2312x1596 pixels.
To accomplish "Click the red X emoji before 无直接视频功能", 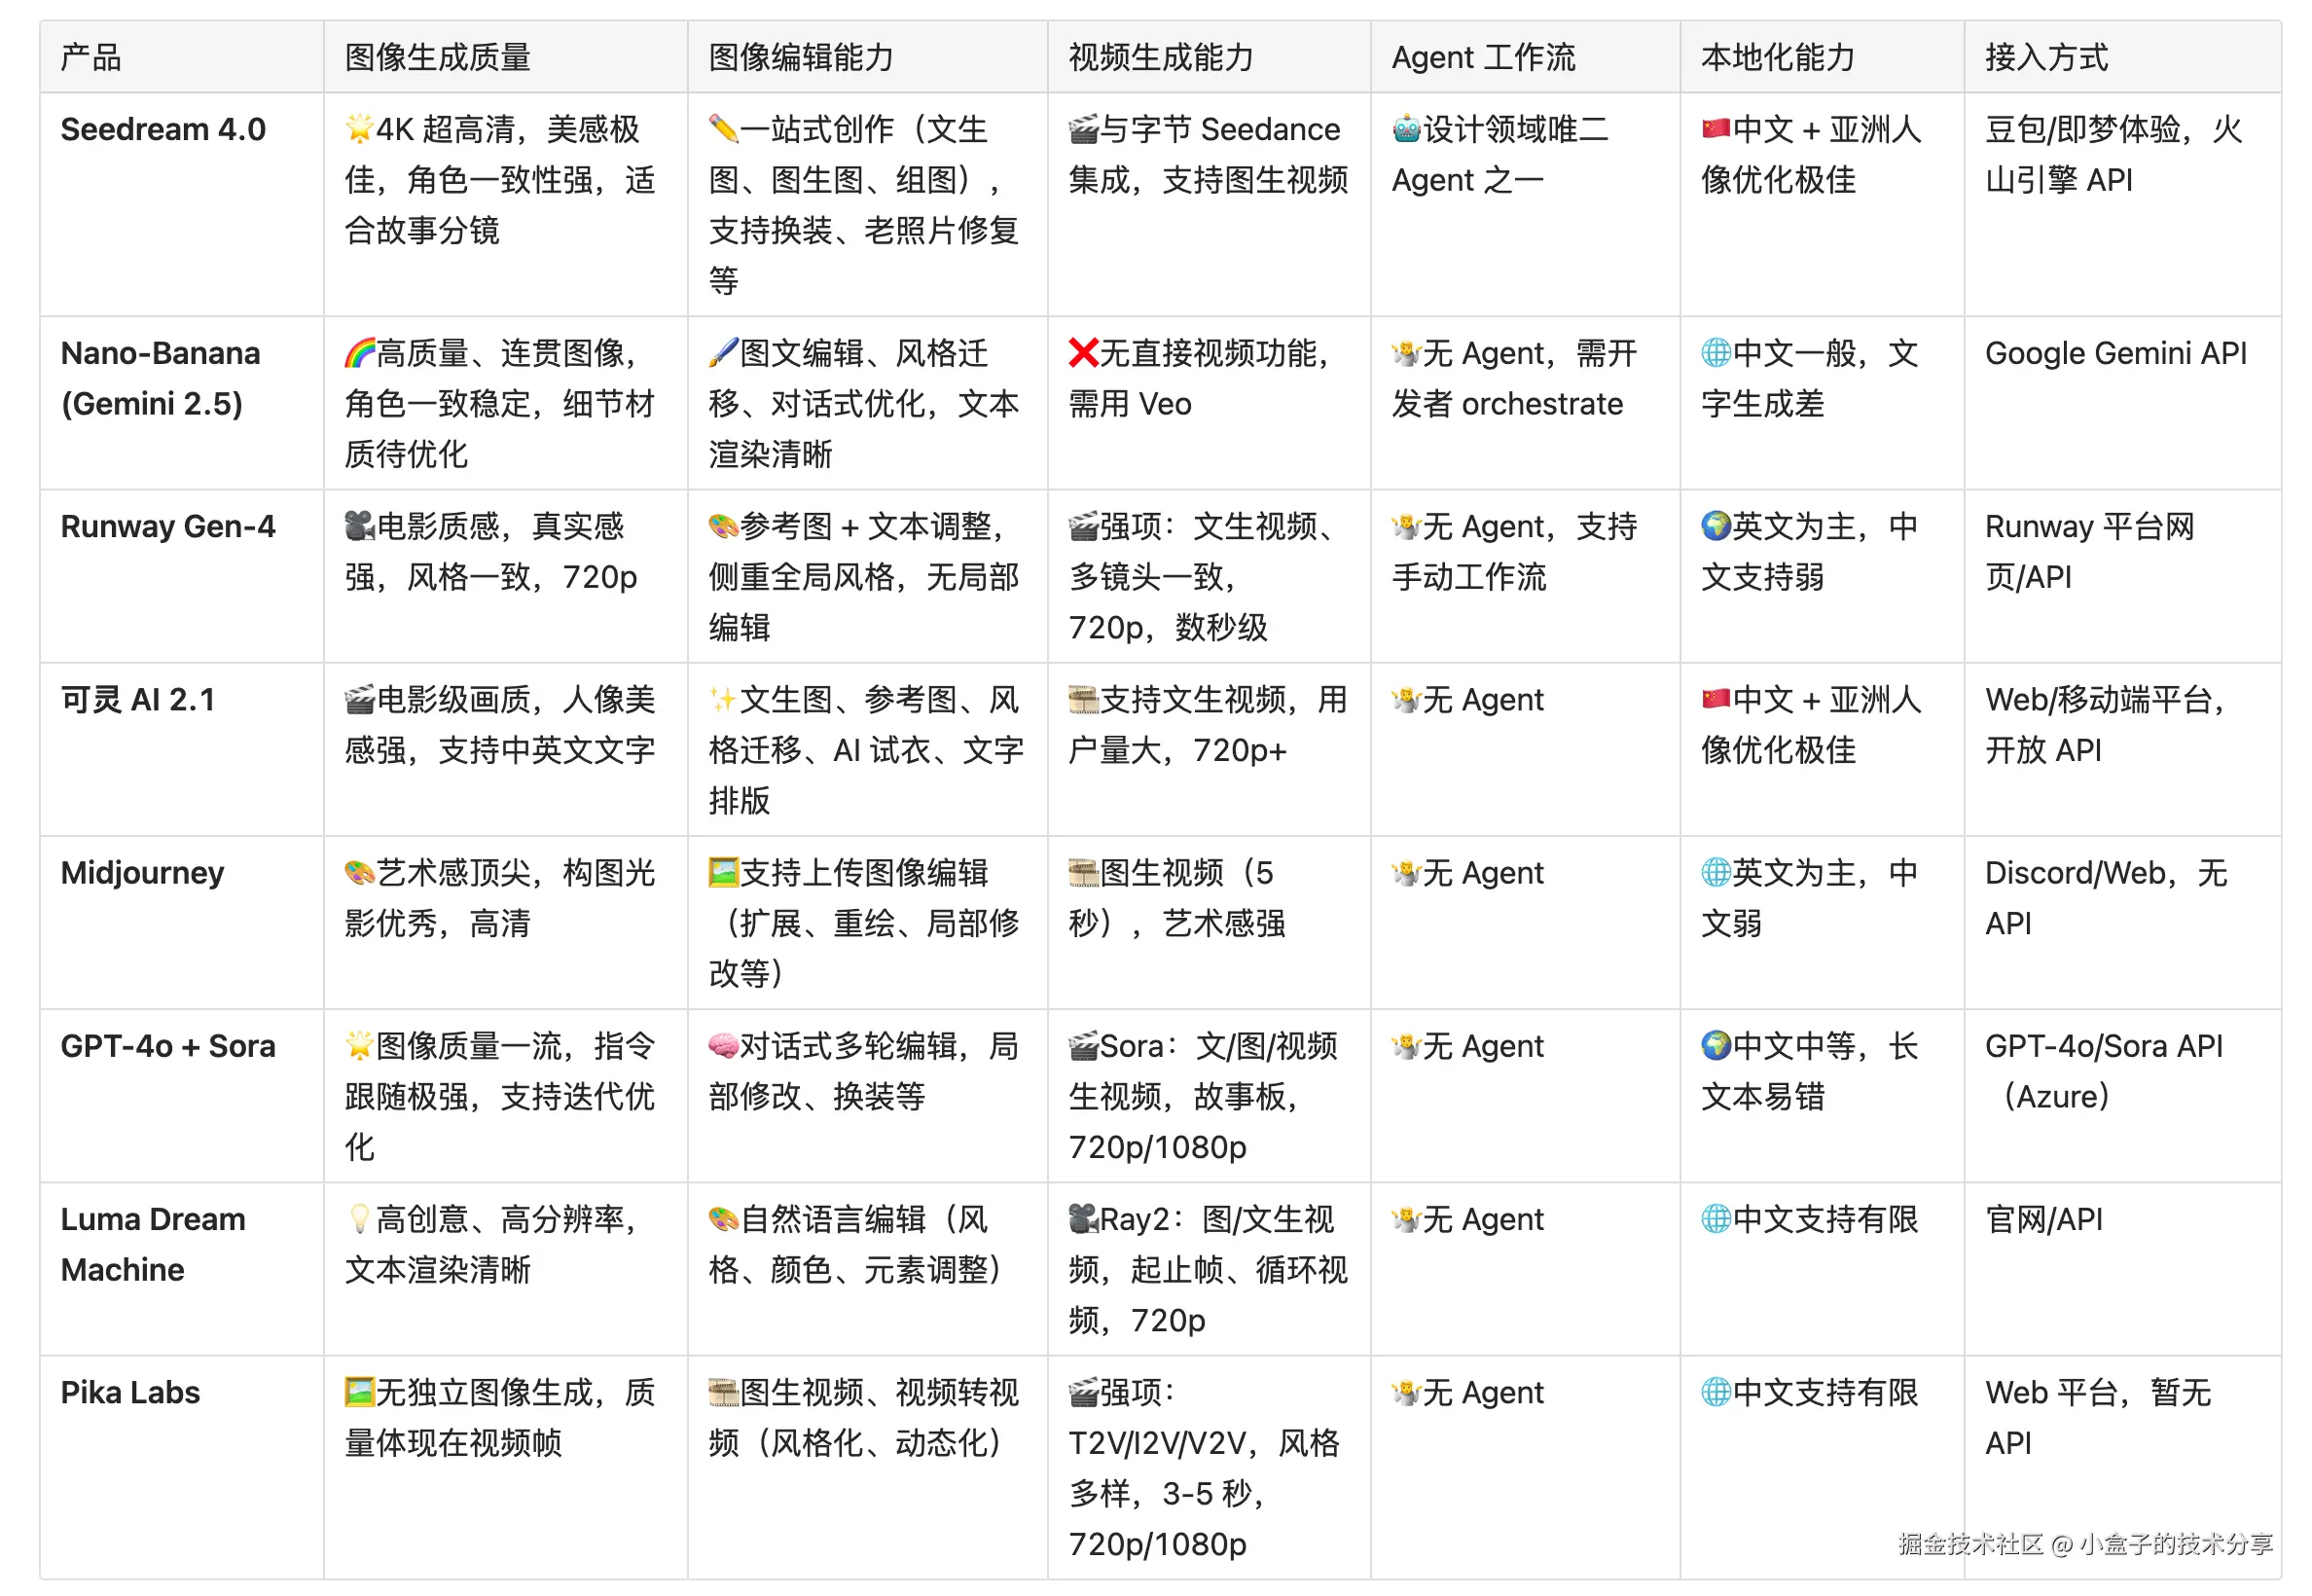I will [x=1083, y=353].
